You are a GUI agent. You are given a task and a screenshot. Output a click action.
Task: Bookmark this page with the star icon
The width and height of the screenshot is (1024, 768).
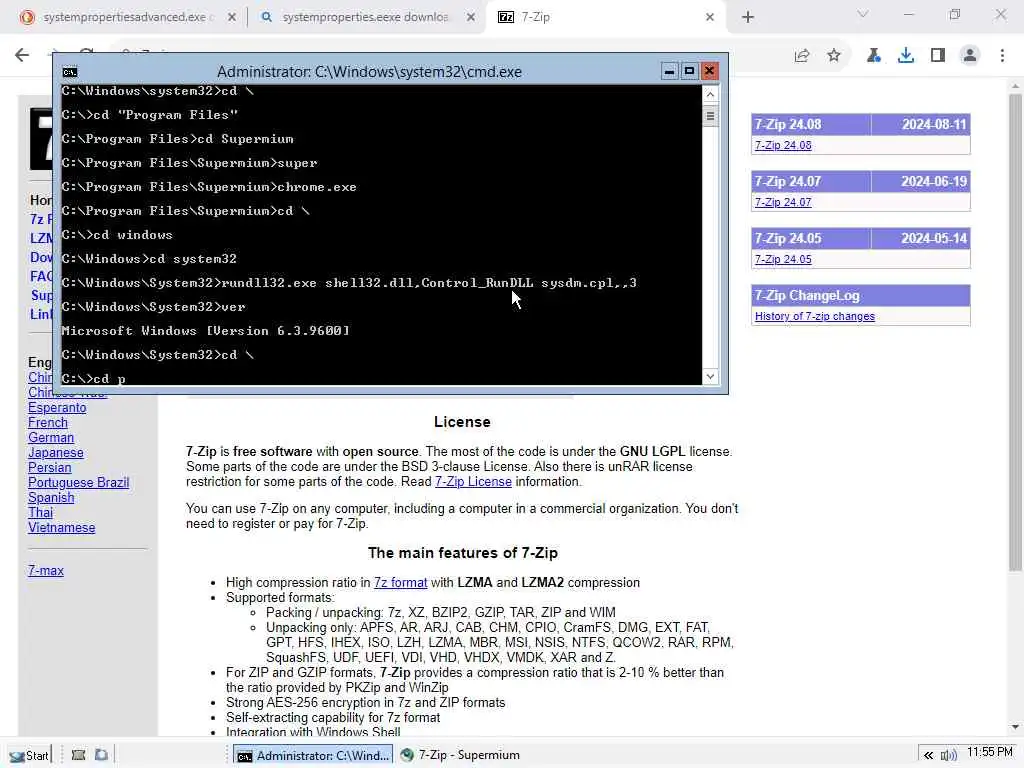tap(834, 56)
